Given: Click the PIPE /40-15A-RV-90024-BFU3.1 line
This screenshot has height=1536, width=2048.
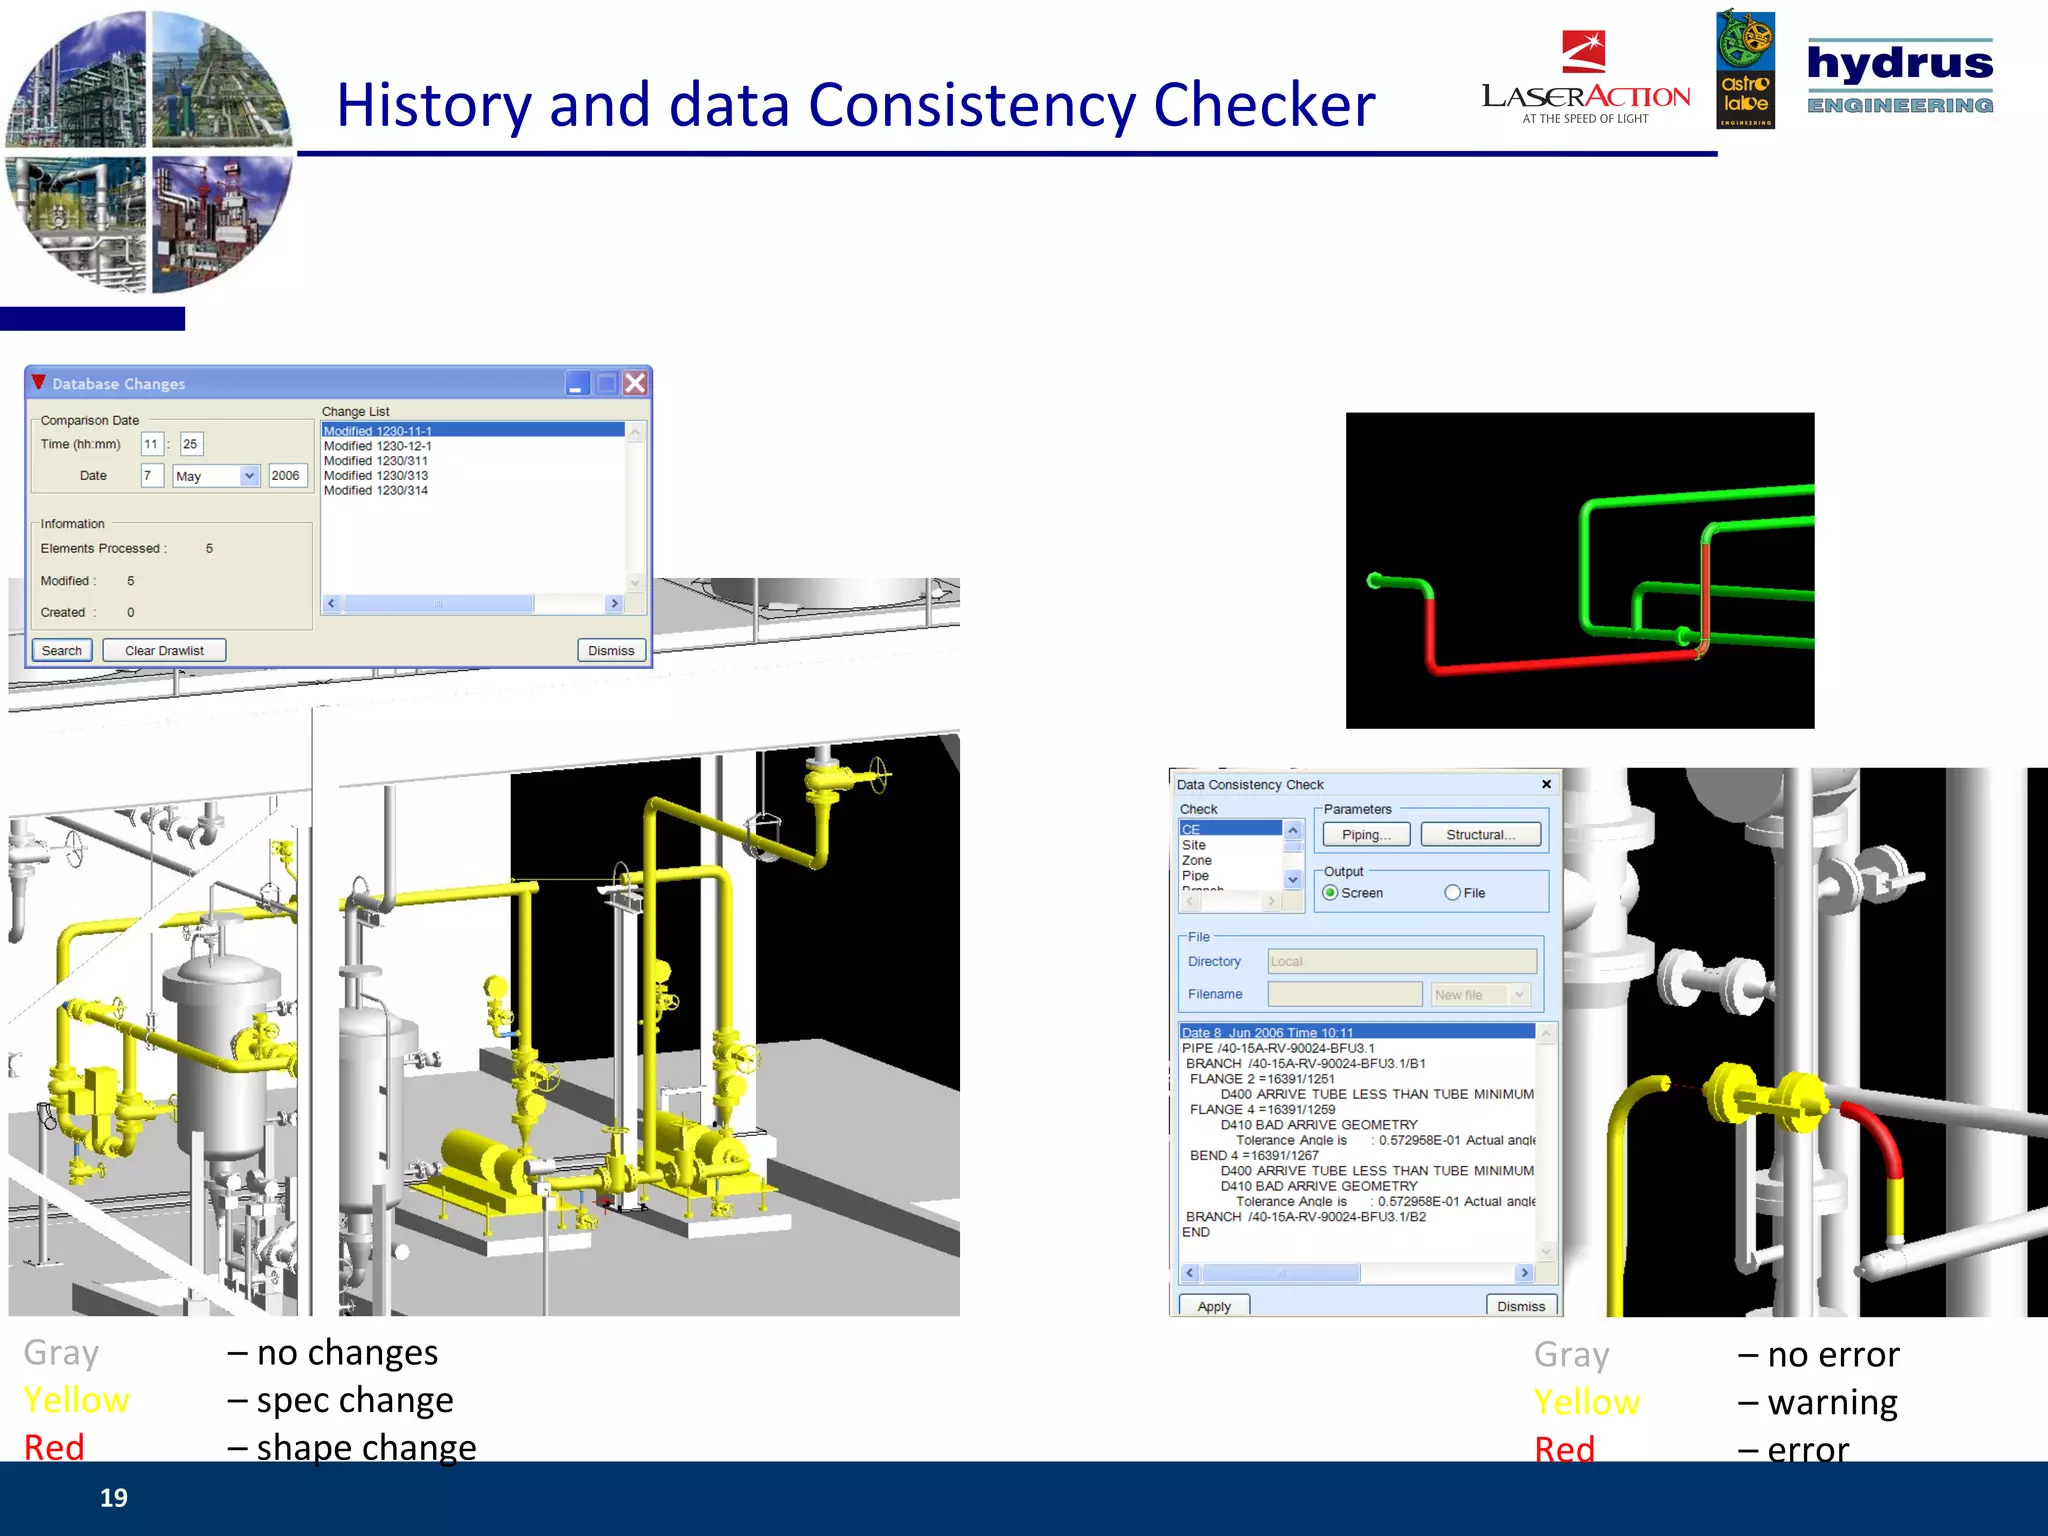Looking at the screenshot, I should pos(1278,1048).
